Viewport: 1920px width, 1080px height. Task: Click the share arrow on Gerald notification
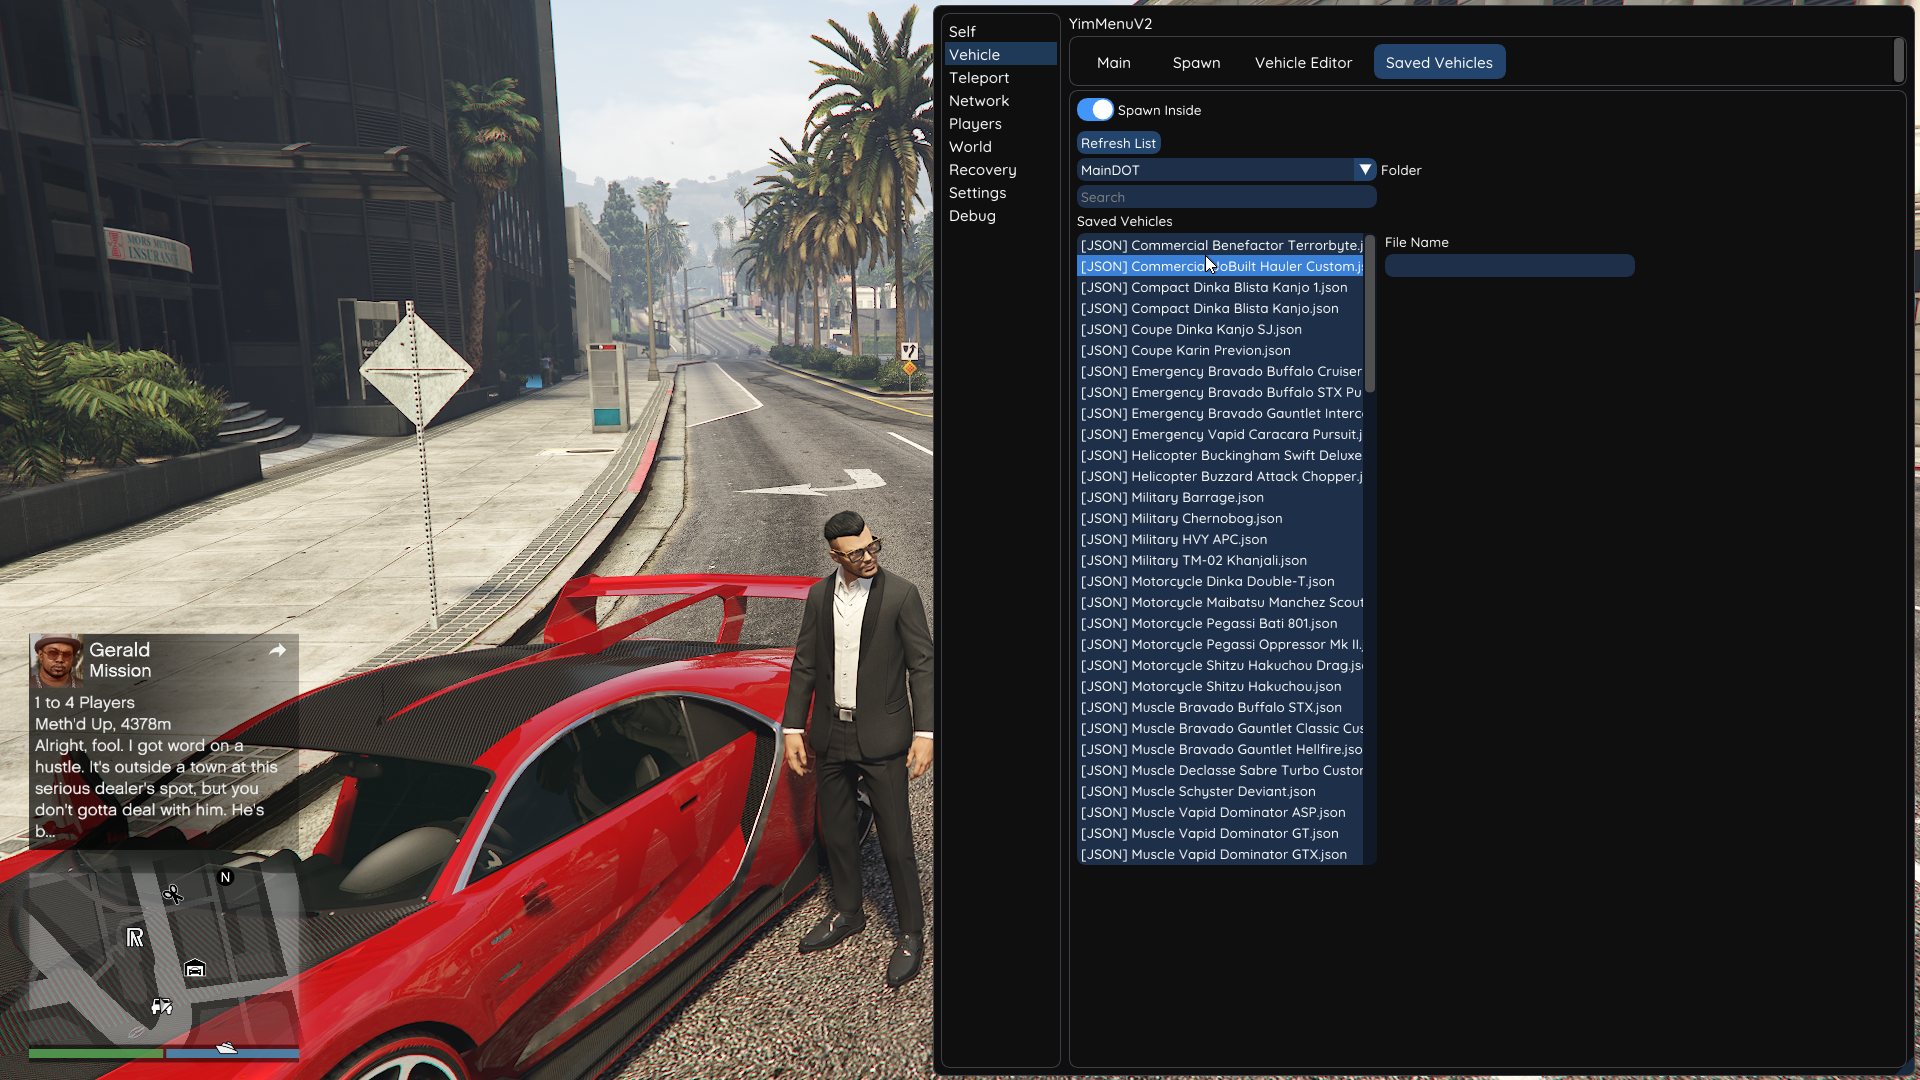click(x=278, y=650)
